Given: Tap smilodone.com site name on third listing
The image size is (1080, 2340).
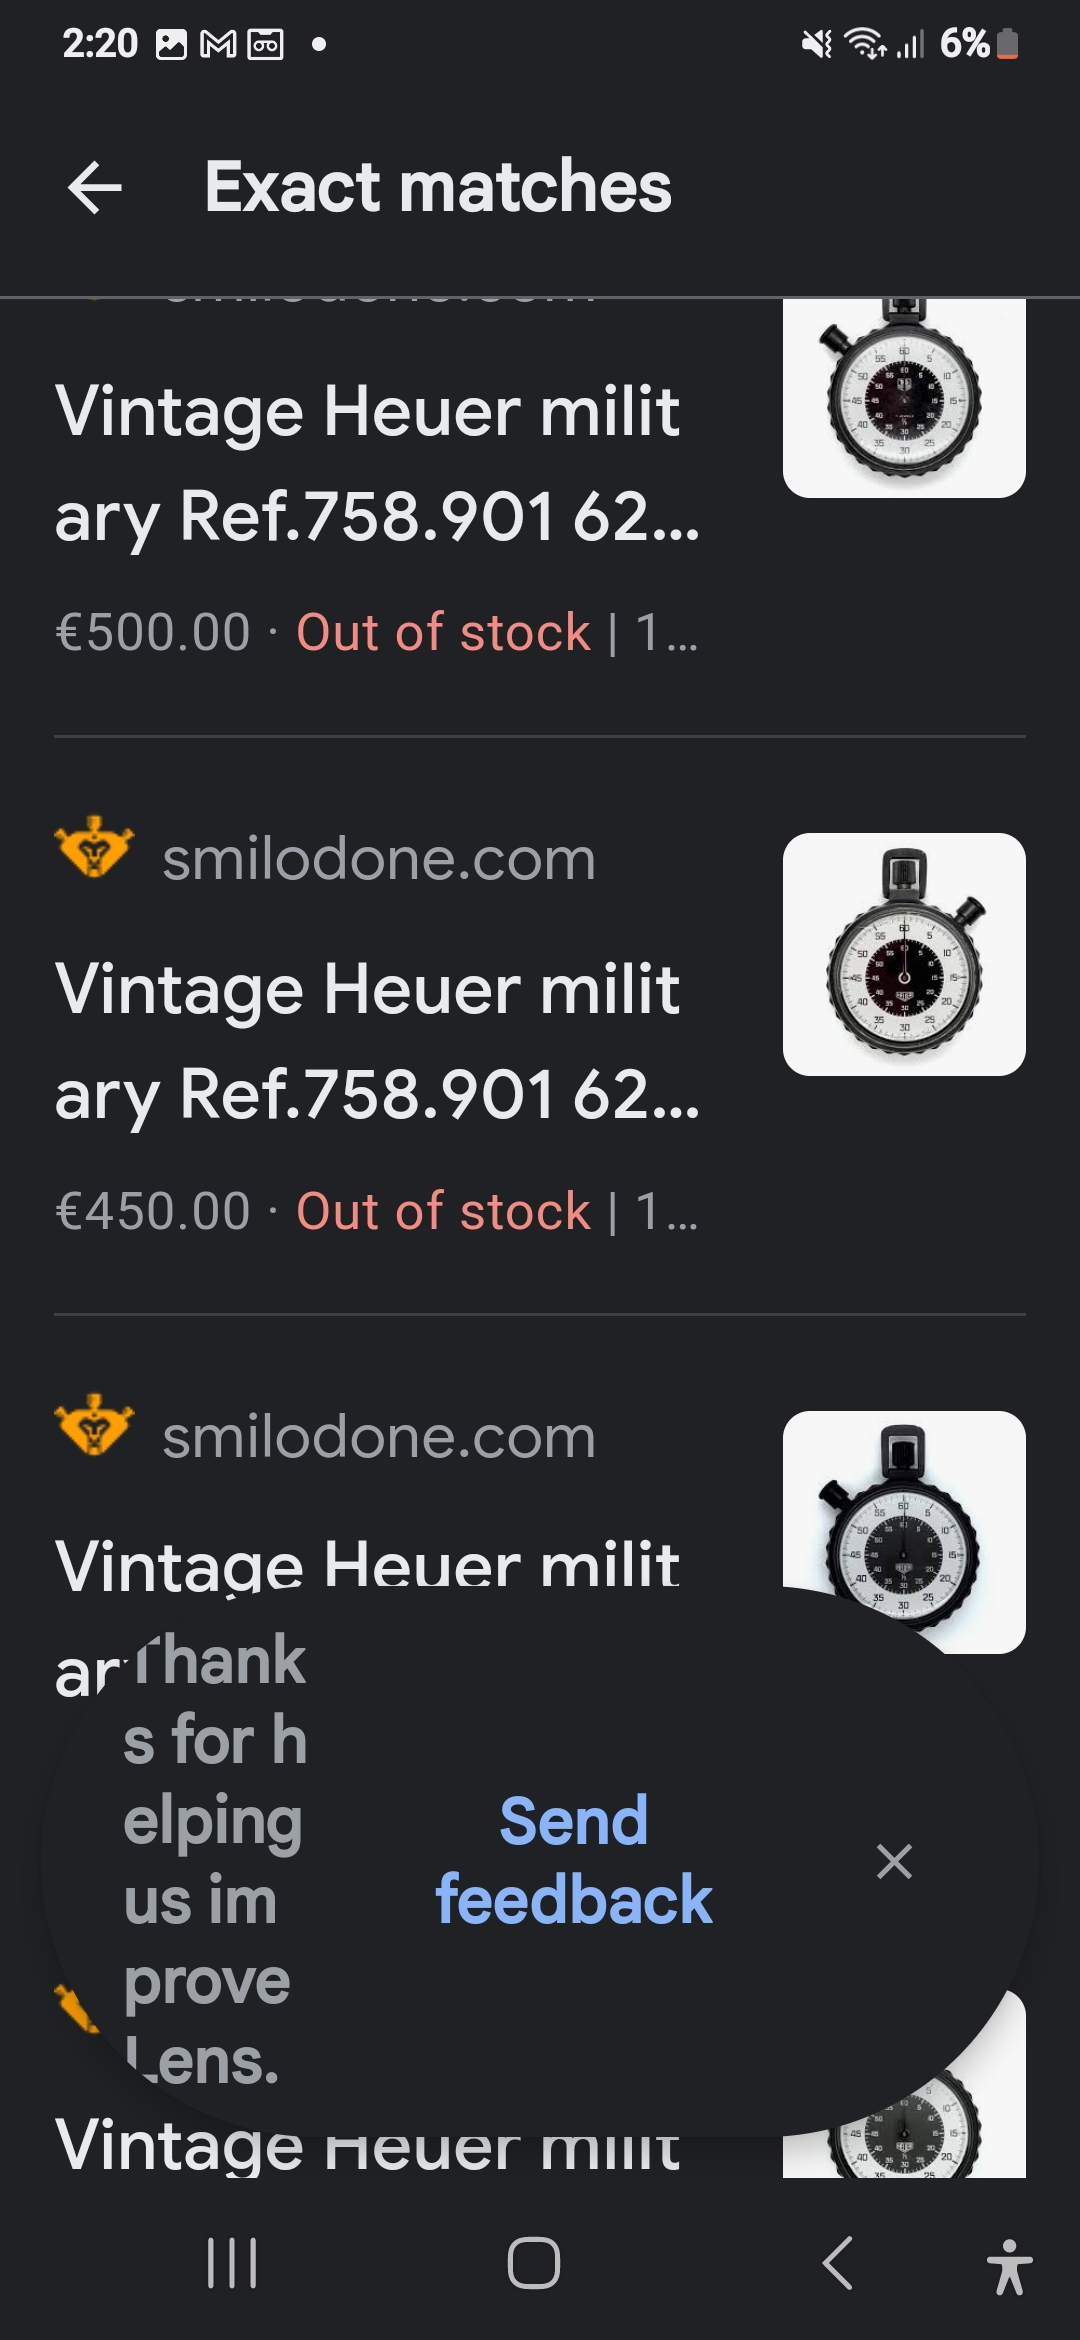Looking at the screenshot, I should [x=379, y=1438].
